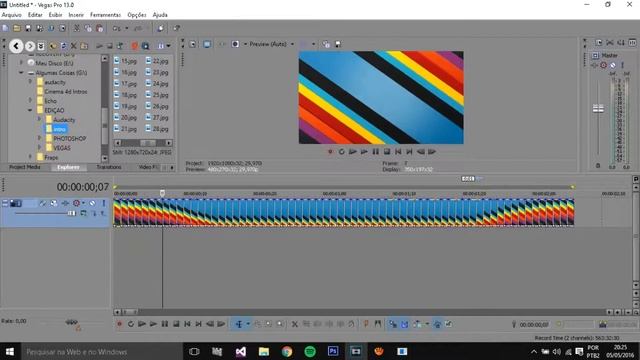The height and width of the screenshot is (360, 640).
Task: Select file 15.jpg in Explorer
Action: pos(125,61)
